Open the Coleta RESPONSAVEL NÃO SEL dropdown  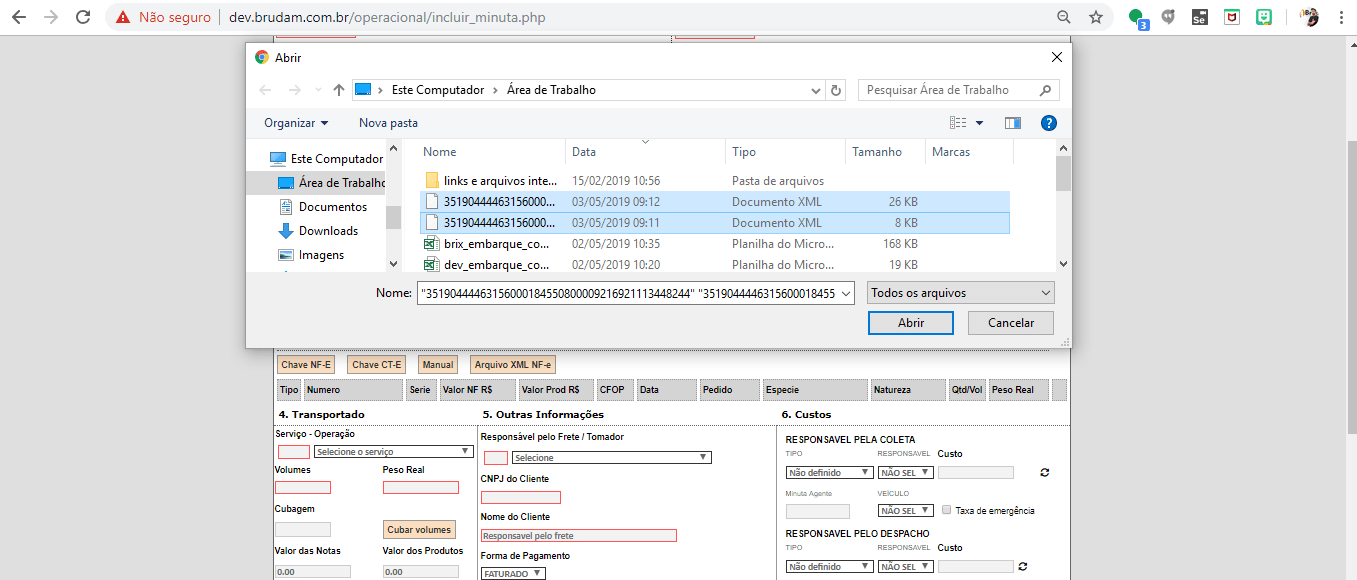coord(906,473)
